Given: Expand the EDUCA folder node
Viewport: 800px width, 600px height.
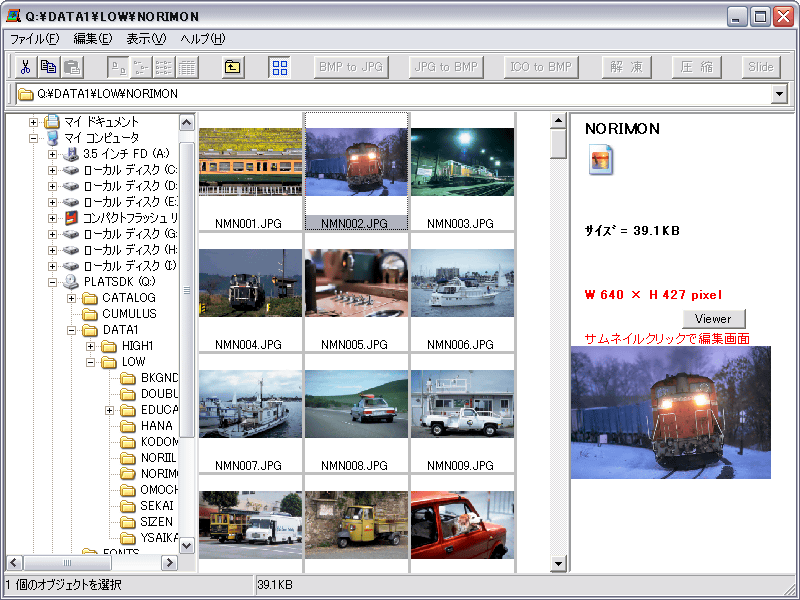Looking at the screenshot, I should (x=109, y=410).
